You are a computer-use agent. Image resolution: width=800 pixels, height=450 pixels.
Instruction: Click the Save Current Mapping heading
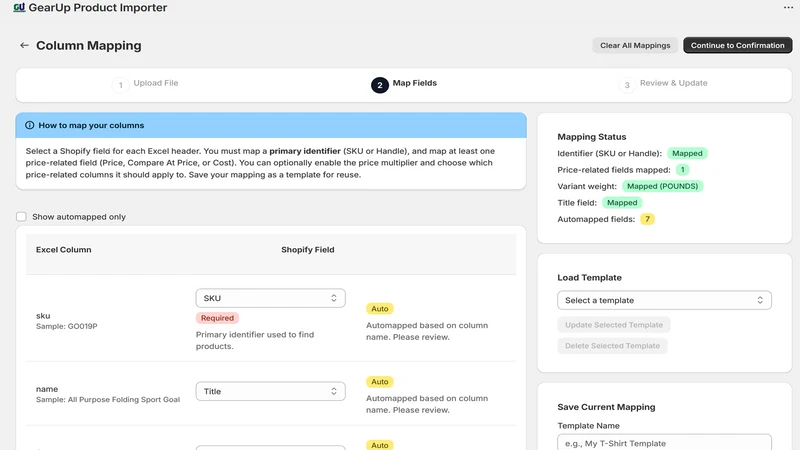pos(606,407)
